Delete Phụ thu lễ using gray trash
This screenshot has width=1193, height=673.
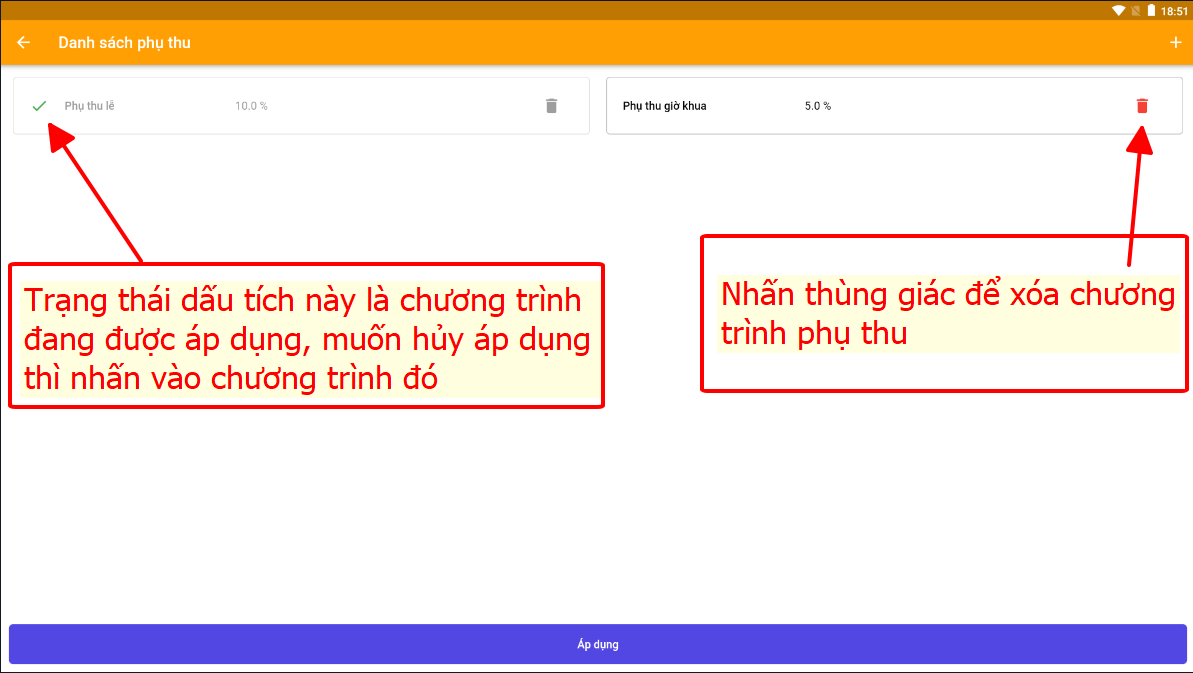[551, 106]
